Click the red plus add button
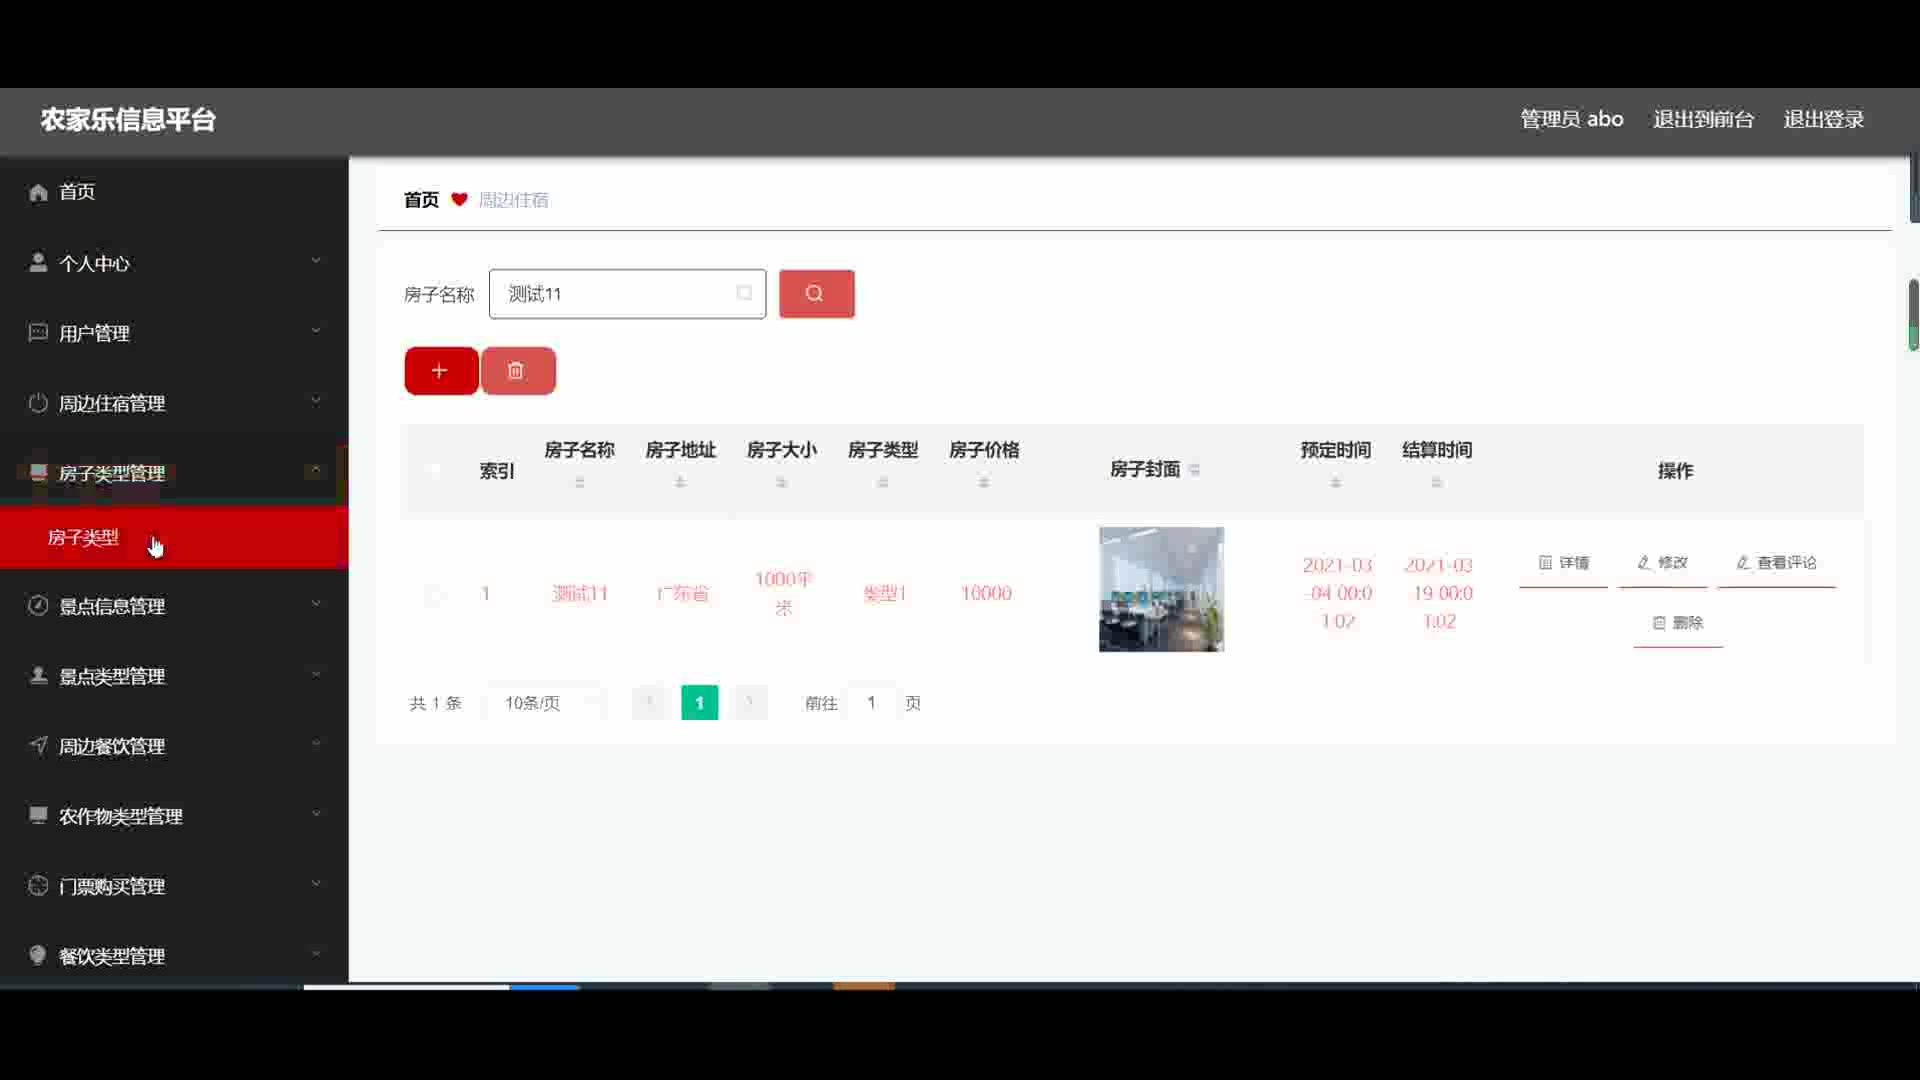The width and height of the screenshot is (1920, 1080). coord(440,371)
